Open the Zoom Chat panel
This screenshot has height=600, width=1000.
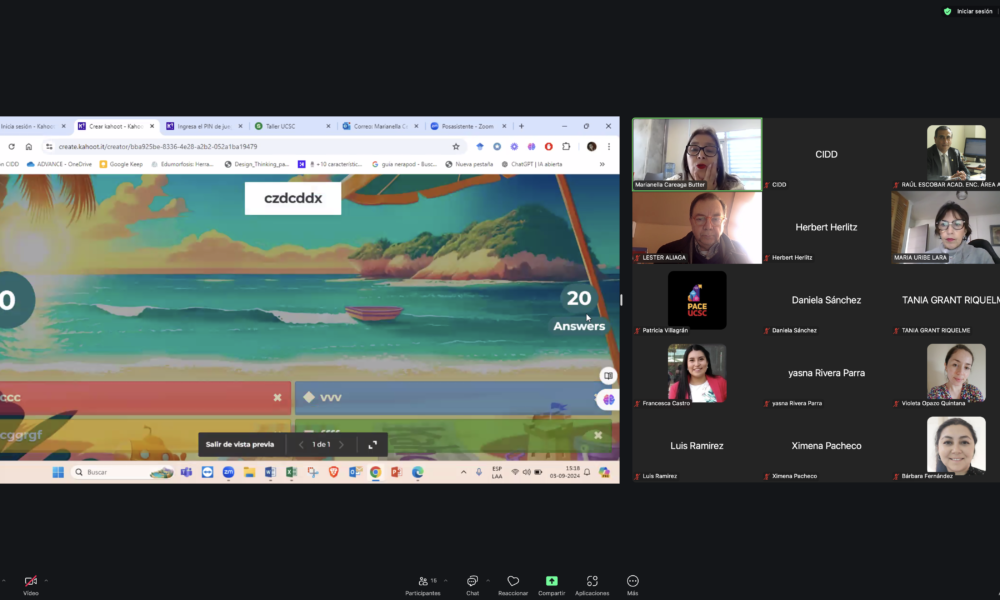(472, 585)
